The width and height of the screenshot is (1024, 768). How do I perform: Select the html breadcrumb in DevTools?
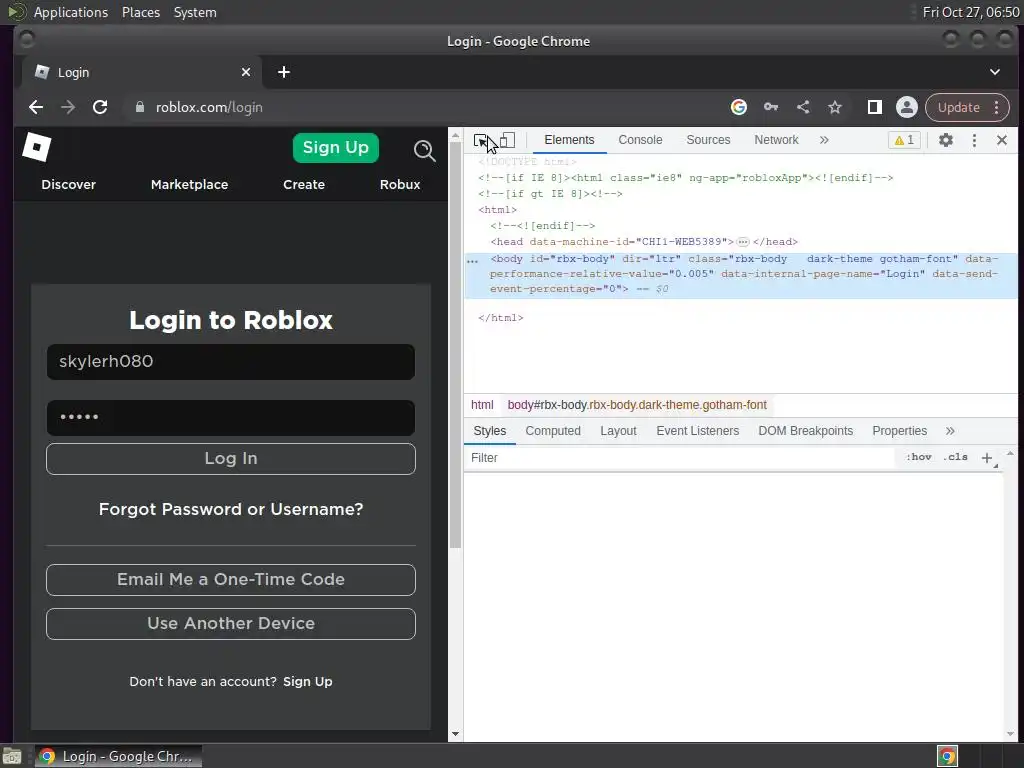pyautogui.click(x=482, y=405)
